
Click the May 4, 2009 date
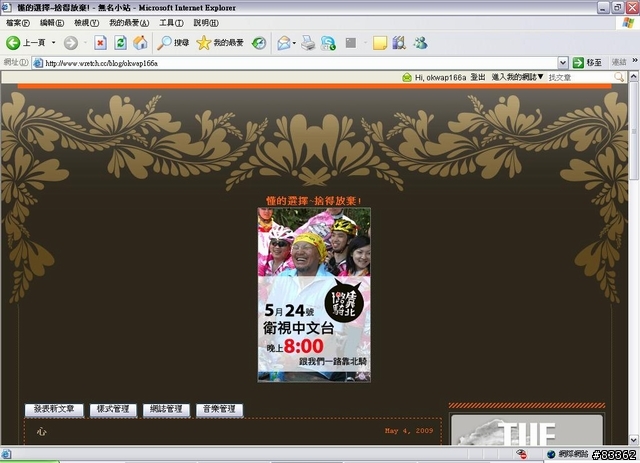click(409, 430)
